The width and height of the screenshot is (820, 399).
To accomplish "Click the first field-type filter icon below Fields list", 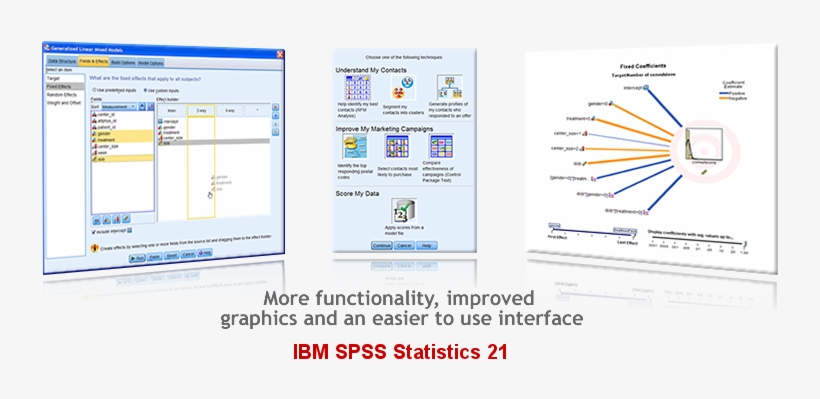I will (97, 221).
